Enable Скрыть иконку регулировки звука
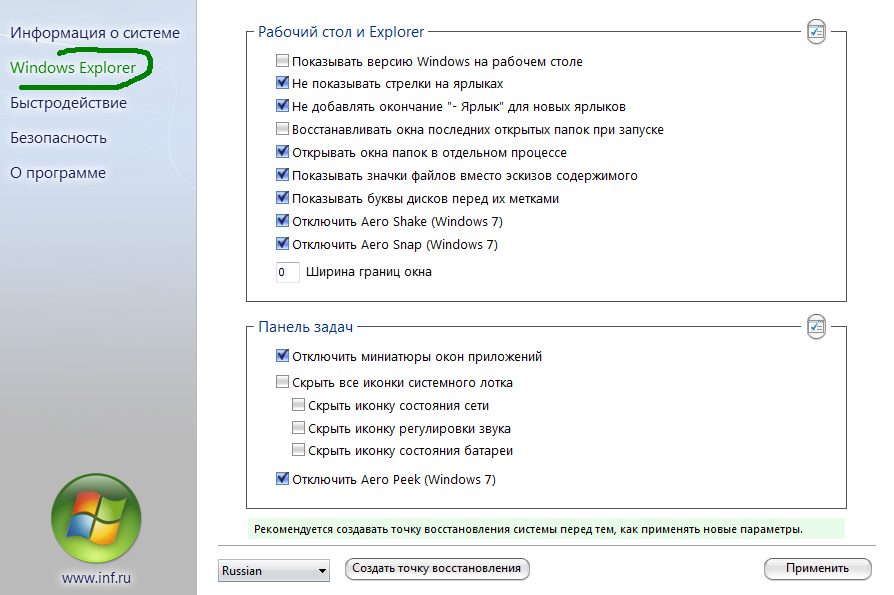 tap(298, 427)
